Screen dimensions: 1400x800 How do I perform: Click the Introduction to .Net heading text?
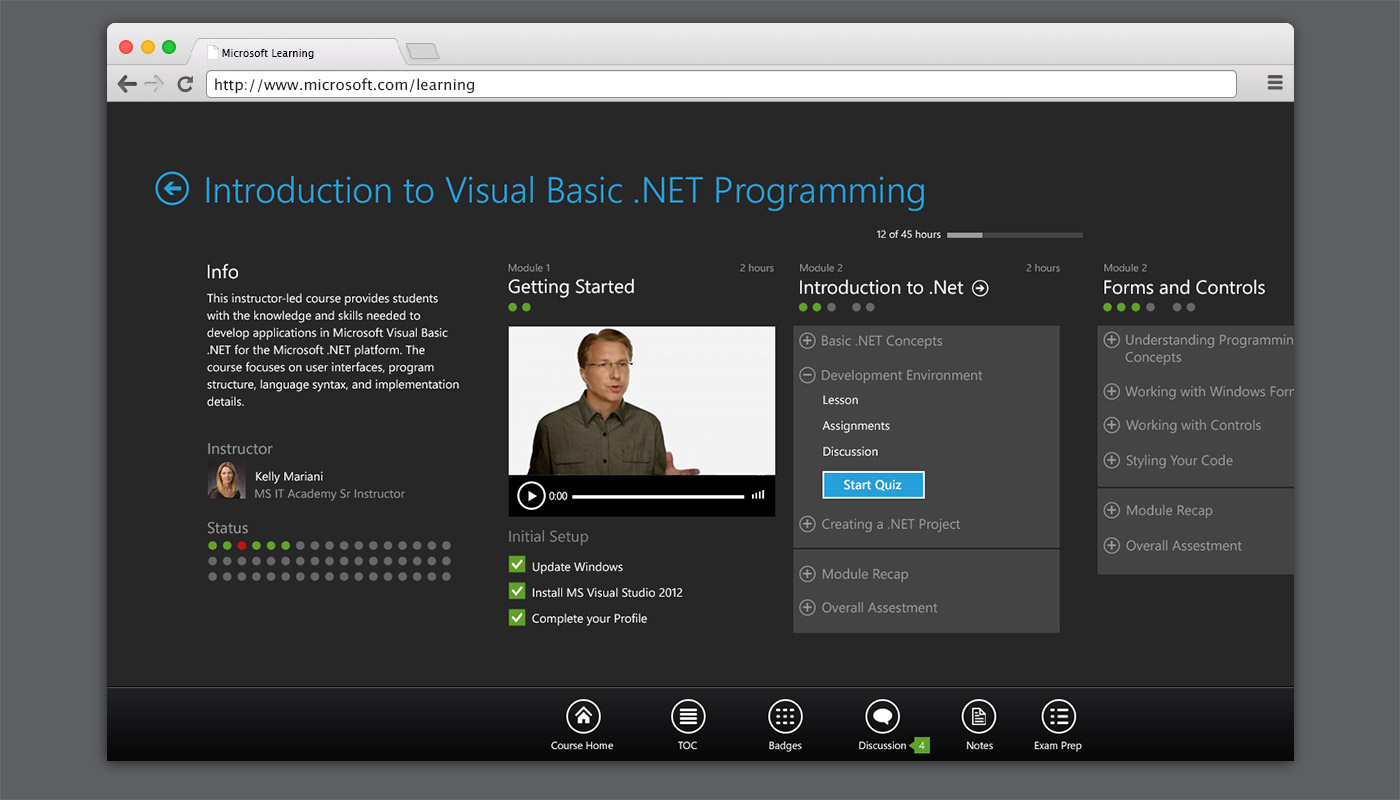(881, 288)
